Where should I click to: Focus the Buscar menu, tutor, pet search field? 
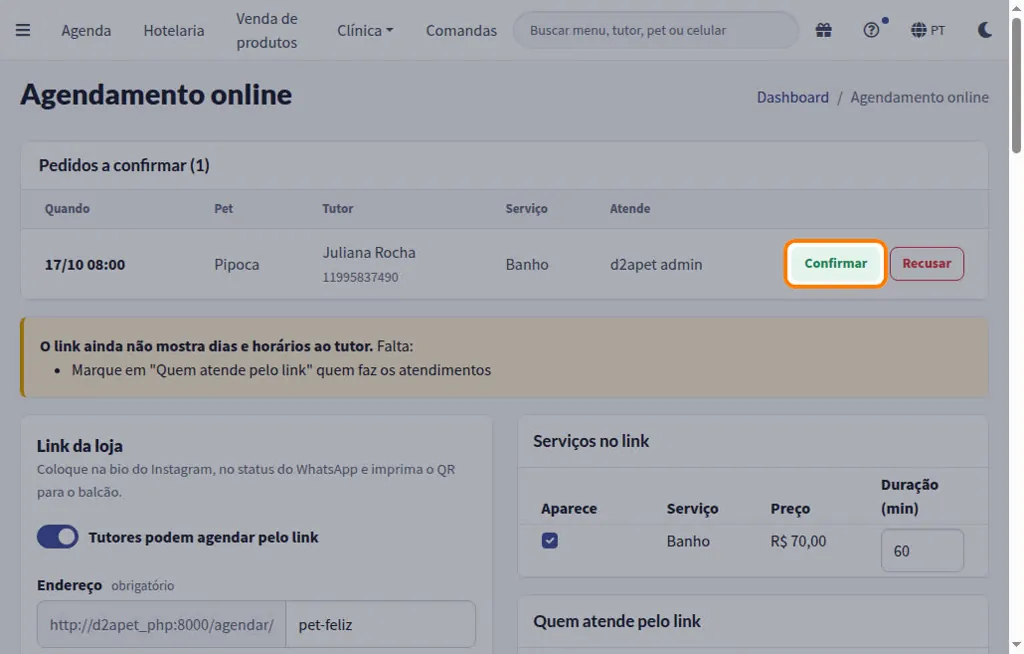656,30
